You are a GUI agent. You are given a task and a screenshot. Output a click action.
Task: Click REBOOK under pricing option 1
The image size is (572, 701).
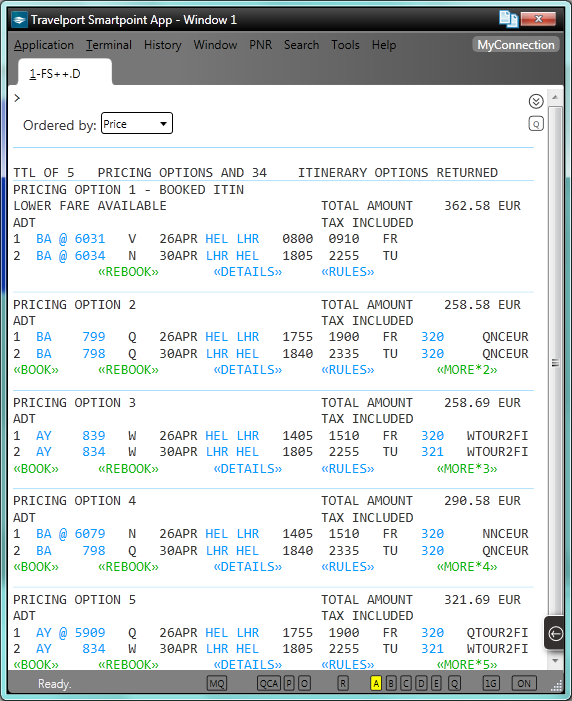(x=128, y=272)
